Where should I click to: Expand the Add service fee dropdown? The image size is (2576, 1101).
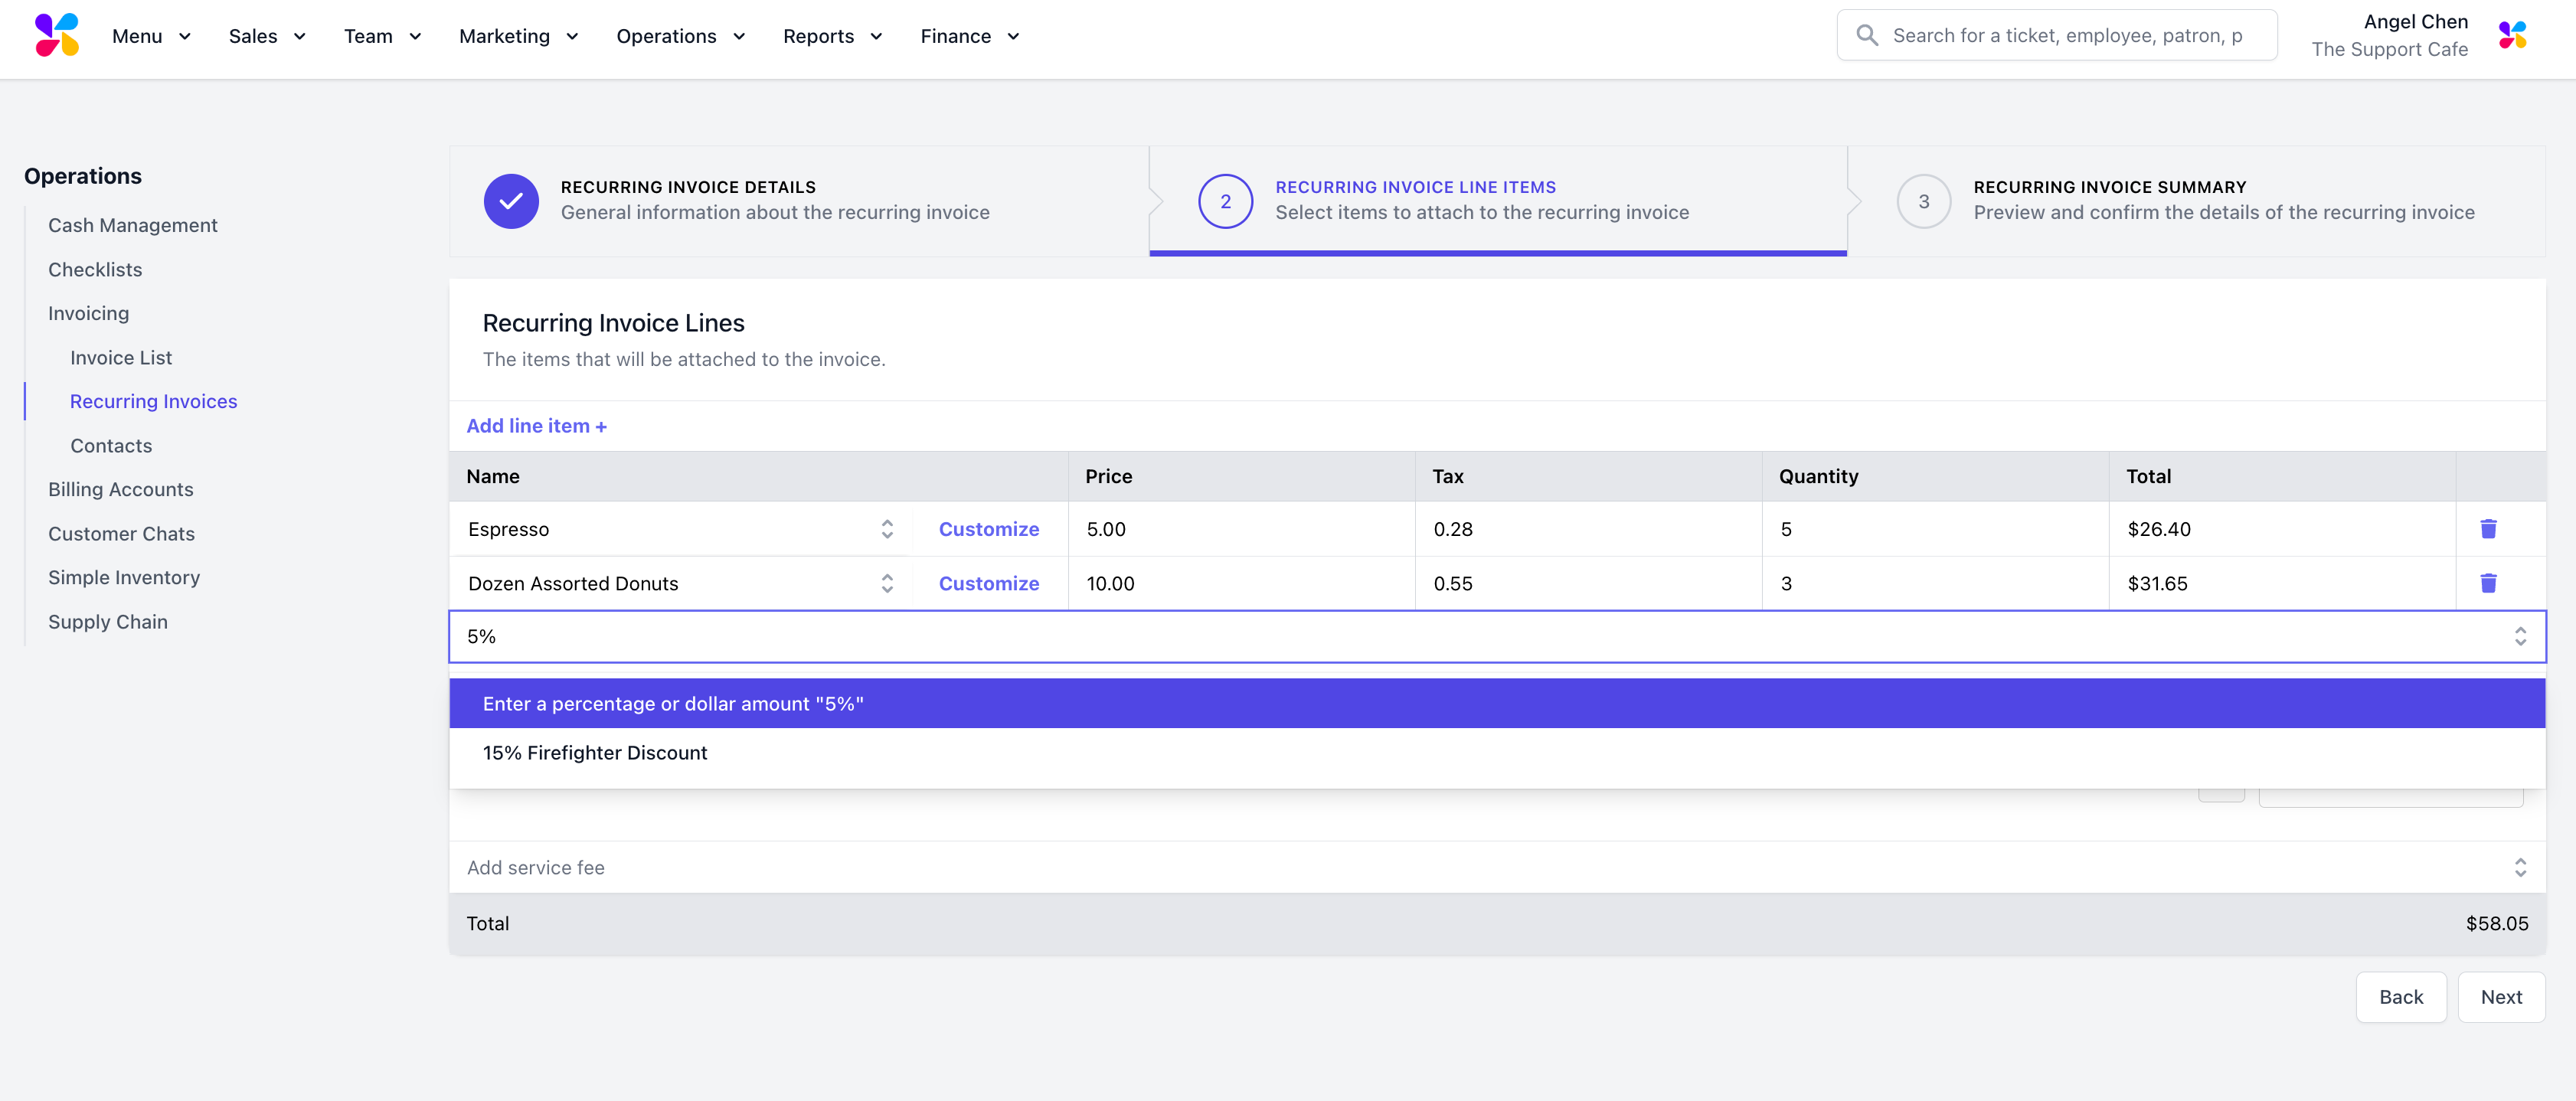pos(2519,868)
